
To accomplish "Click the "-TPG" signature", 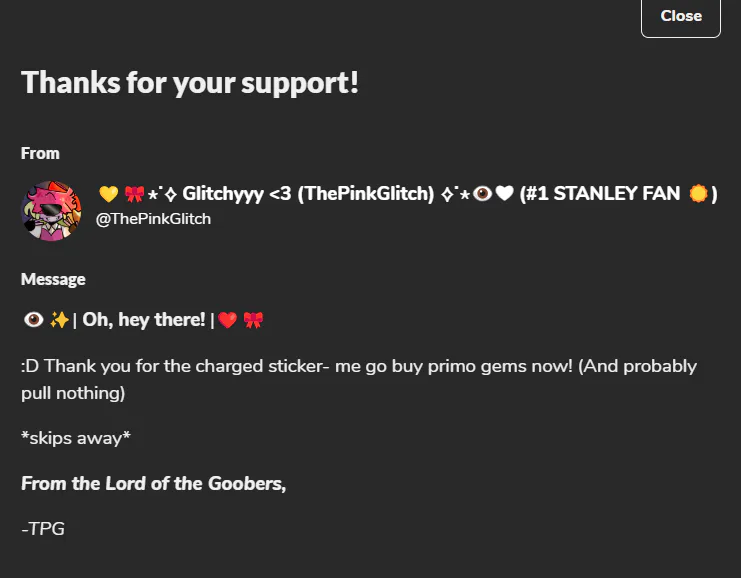I will pyautogui.click(x=43, y=529).
